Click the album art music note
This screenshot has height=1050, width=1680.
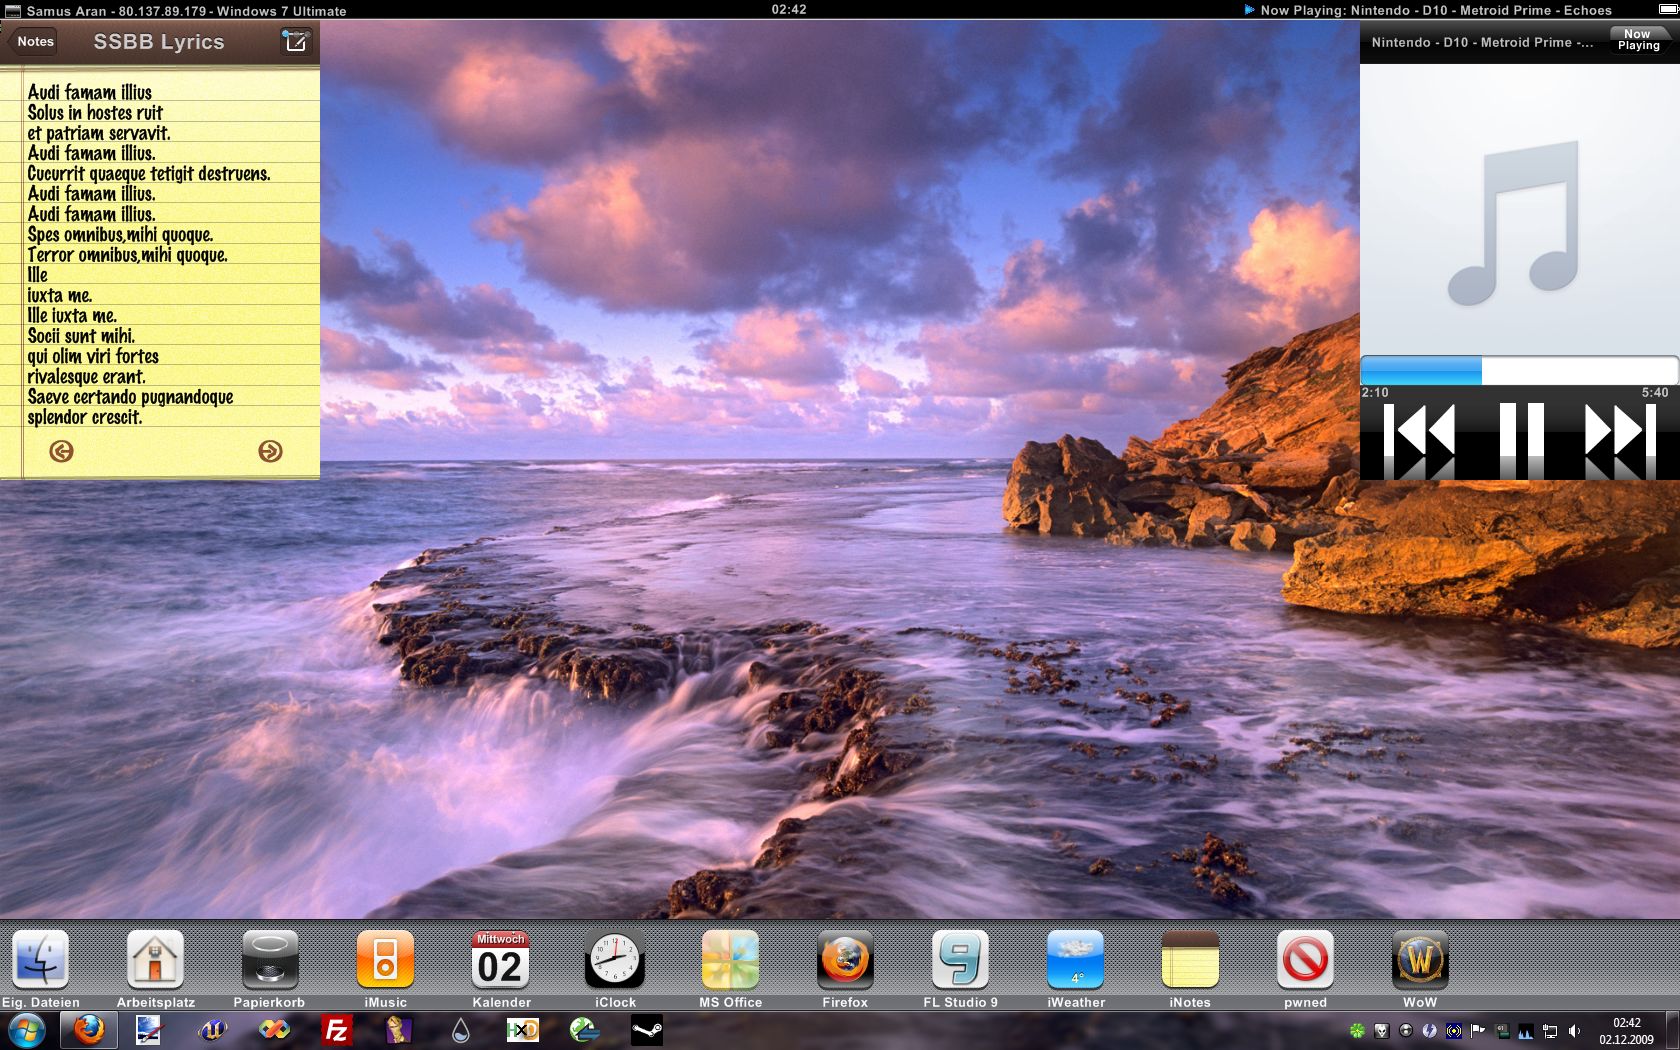click(1514, 222)
